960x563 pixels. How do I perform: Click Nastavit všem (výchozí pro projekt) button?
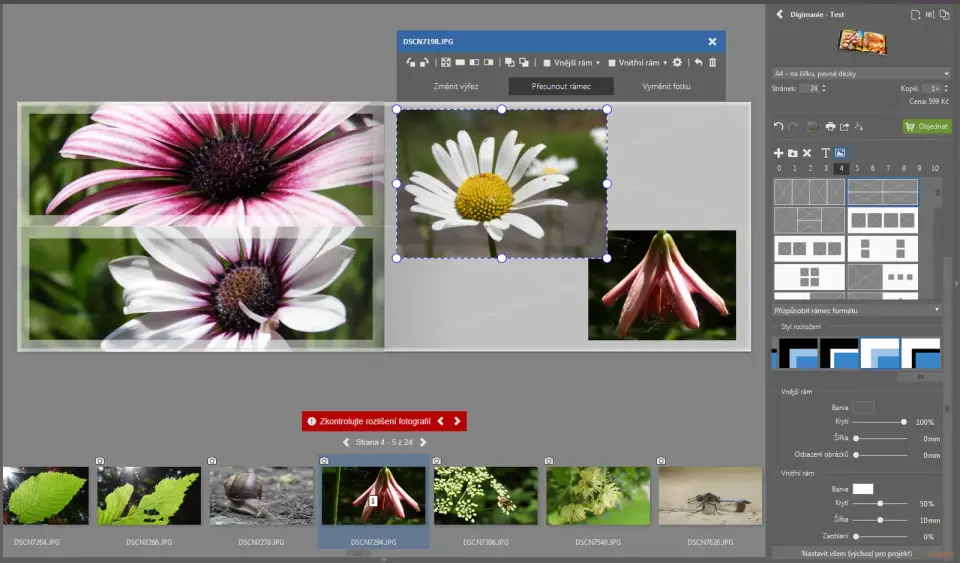pyautogui.click(x=858, y=552)
